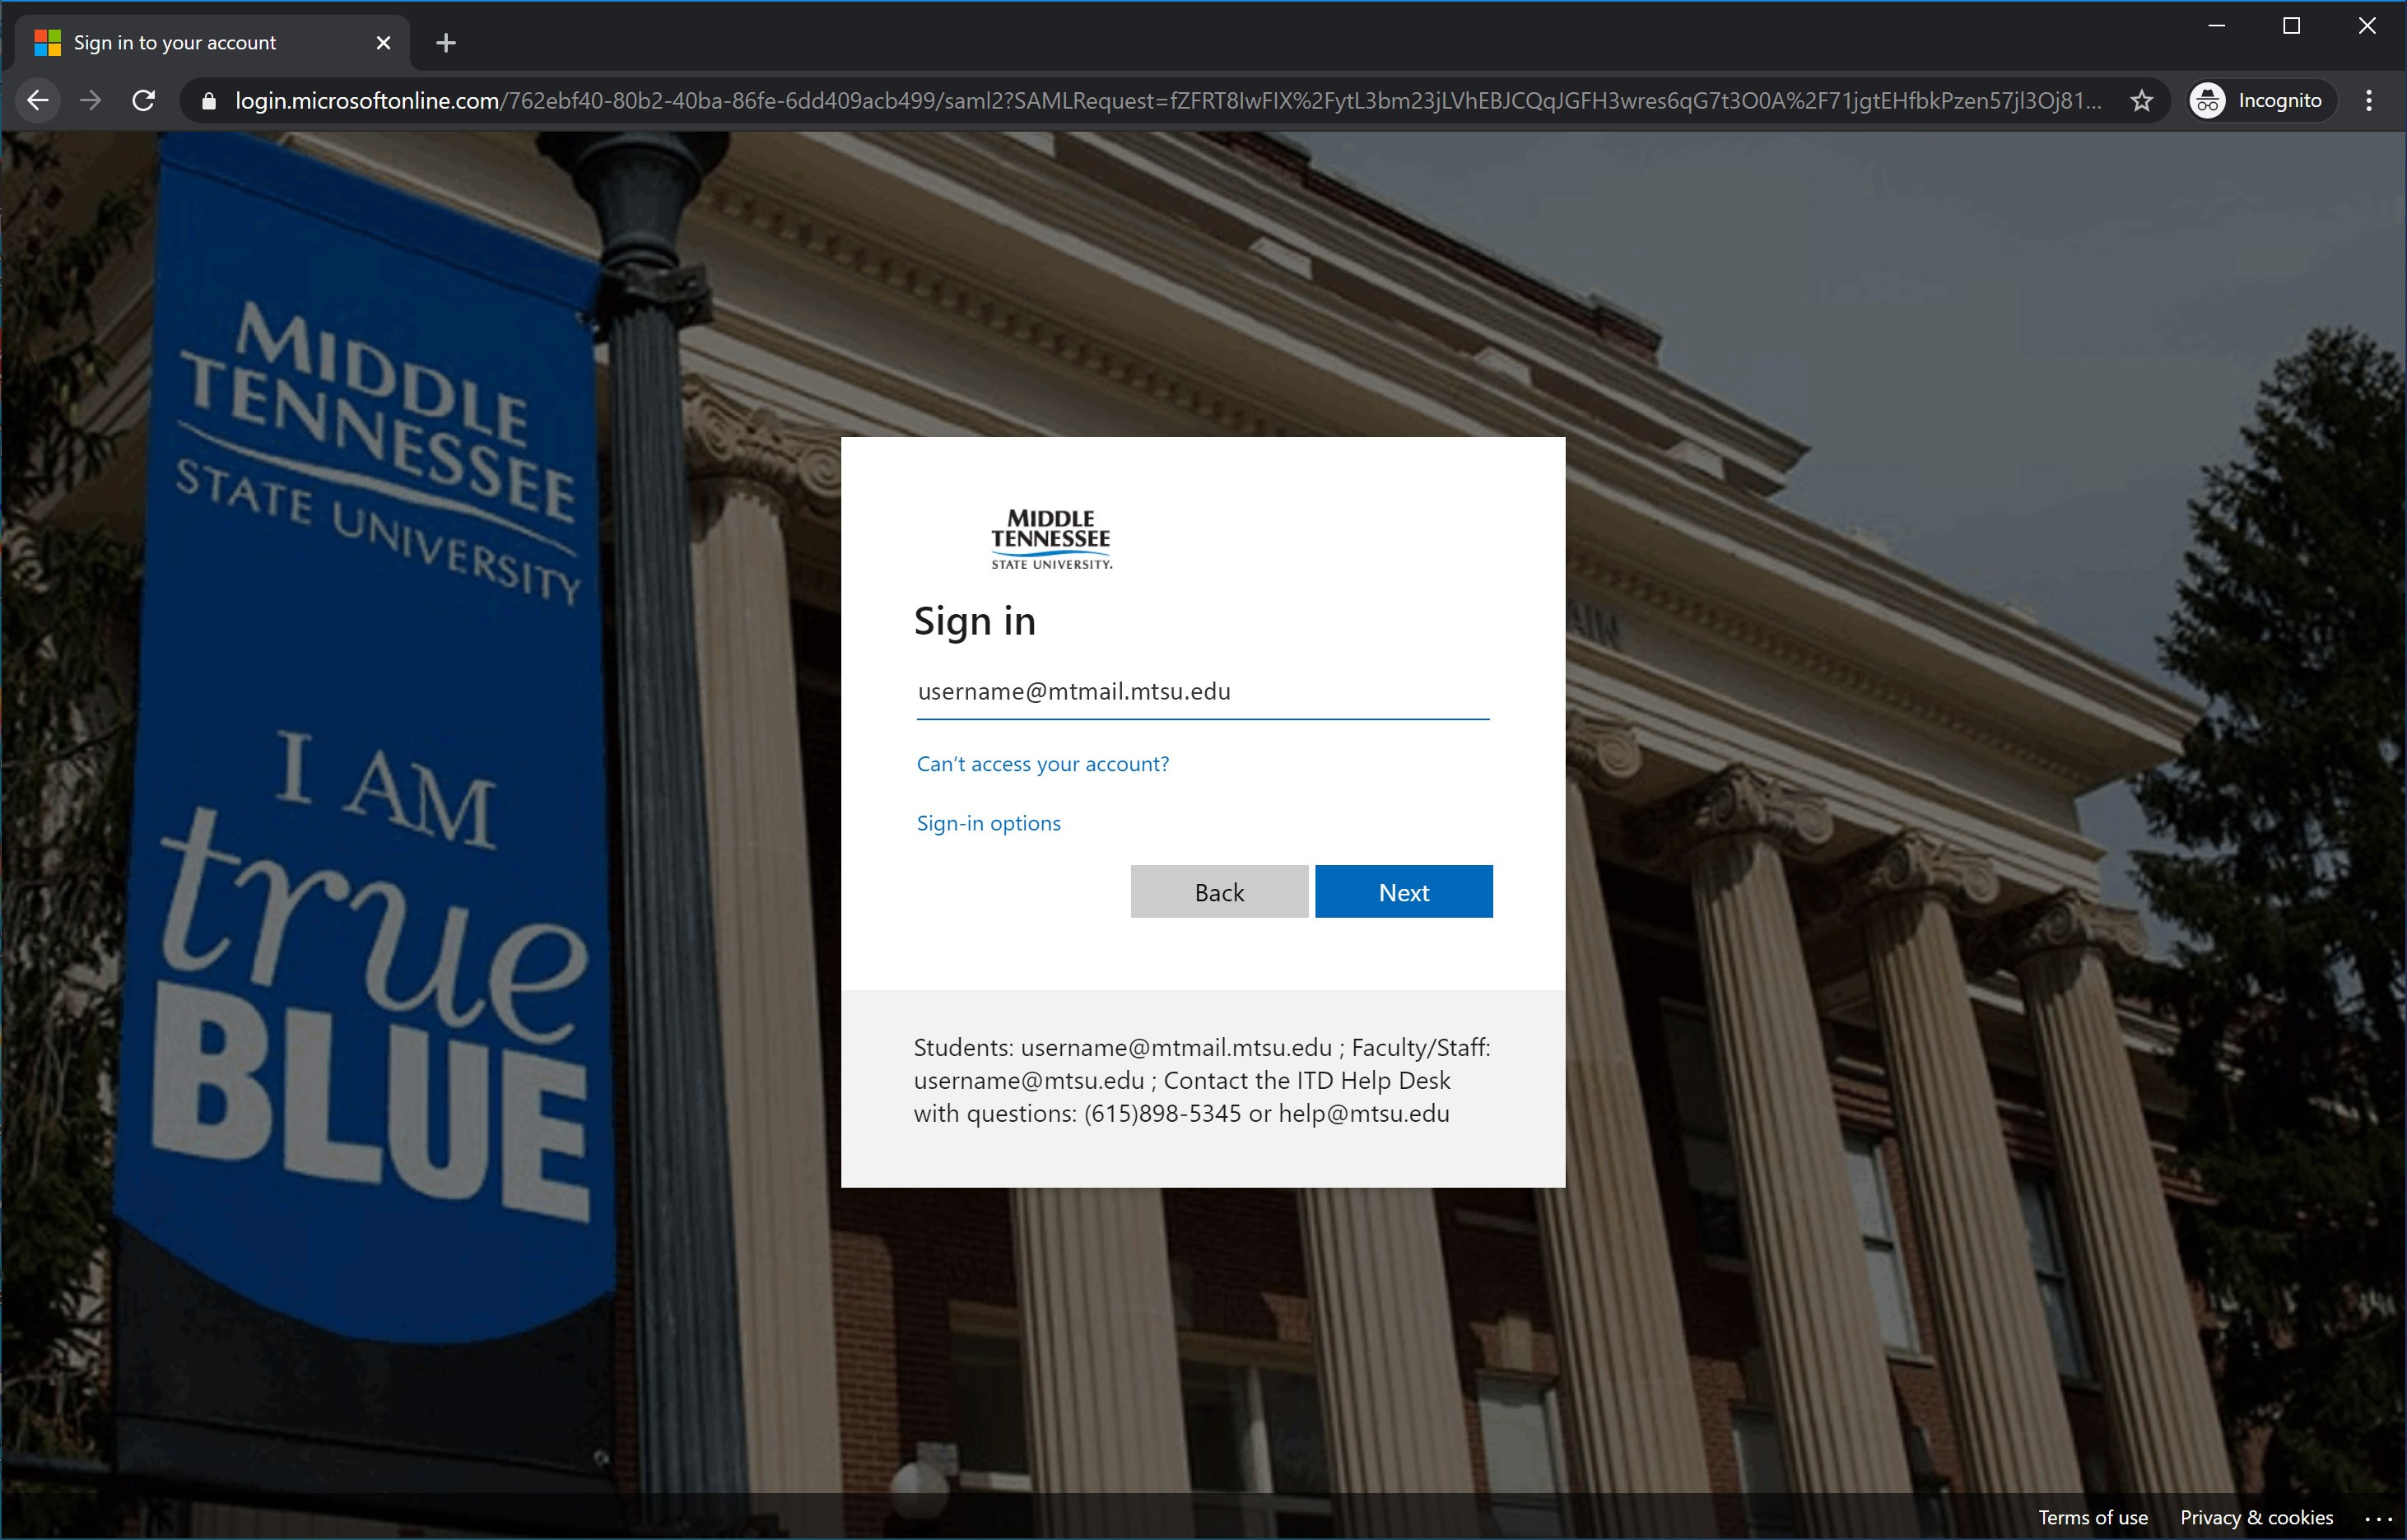View site info via padlock icon
Viewport: 2407px width, 1540px height.
[208, 101]
